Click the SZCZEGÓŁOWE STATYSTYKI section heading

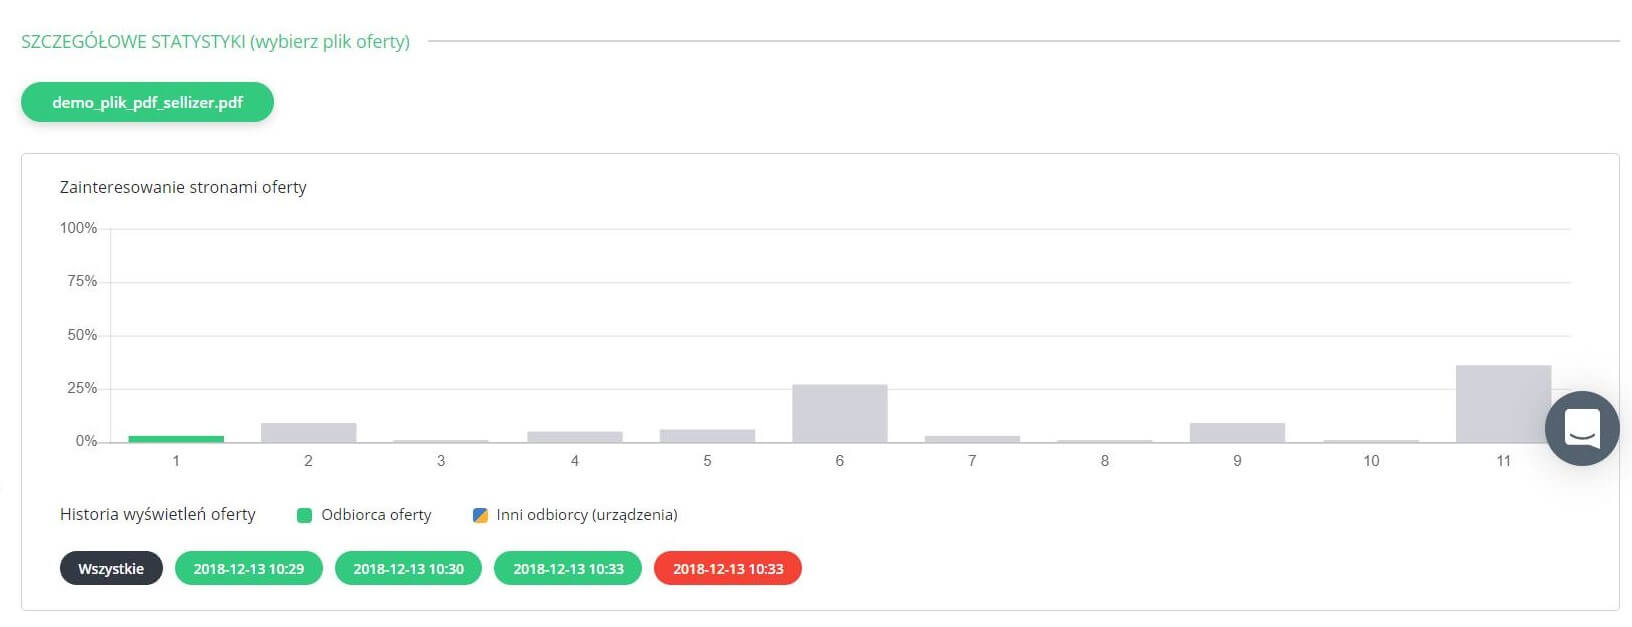click(x=215, y=41)
